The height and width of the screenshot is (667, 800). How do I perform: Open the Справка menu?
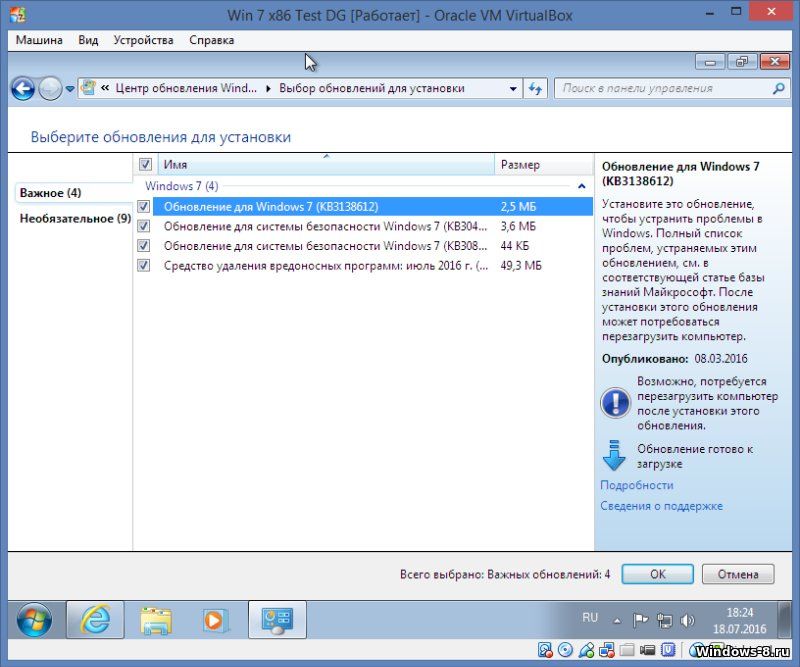[x=212, y=40]
